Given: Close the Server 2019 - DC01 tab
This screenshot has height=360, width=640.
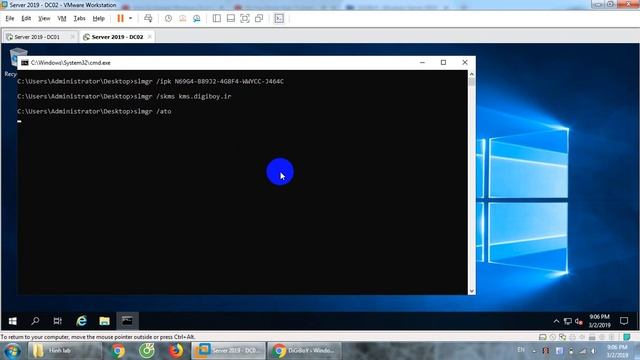Looking at the screenshot, I should click(72, 37).
